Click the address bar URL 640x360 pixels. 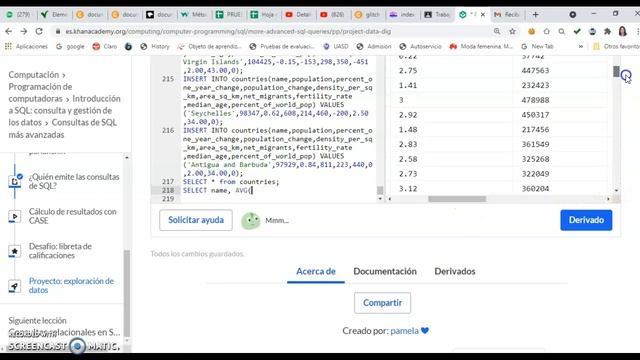[x=228, y=31]
